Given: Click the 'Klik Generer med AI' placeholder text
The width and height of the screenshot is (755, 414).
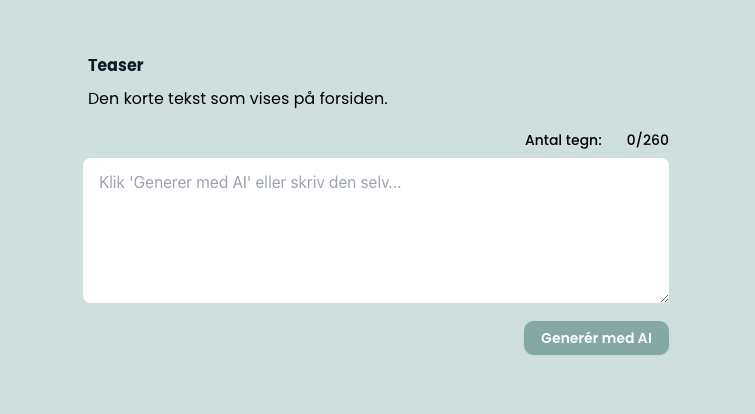Looking at the screenshot, I should tap(250, 183).
